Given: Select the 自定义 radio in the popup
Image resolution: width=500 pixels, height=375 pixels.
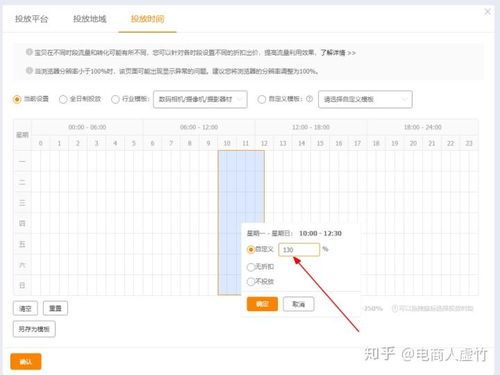Looking at the screenshot, I should [251, 249].
